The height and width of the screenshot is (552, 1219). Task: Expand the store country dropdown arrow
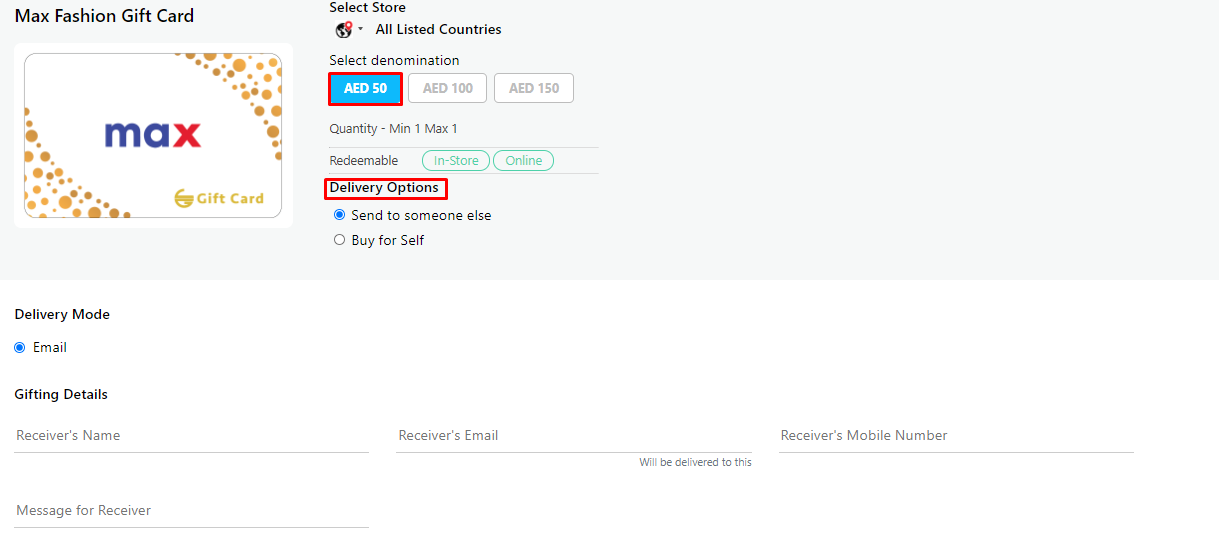(x=360, y=29)
